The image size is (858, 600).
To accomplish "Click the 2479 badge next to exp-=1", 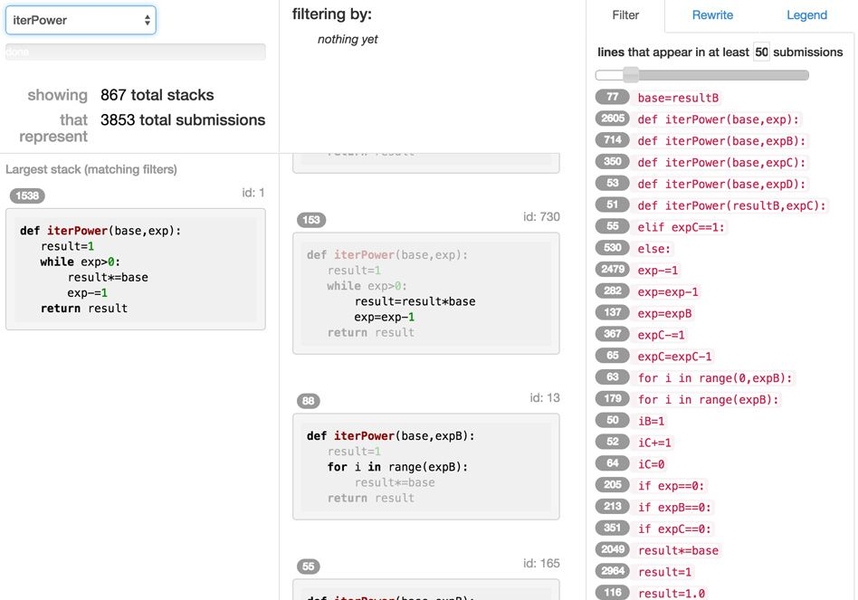I will point(610,270).
